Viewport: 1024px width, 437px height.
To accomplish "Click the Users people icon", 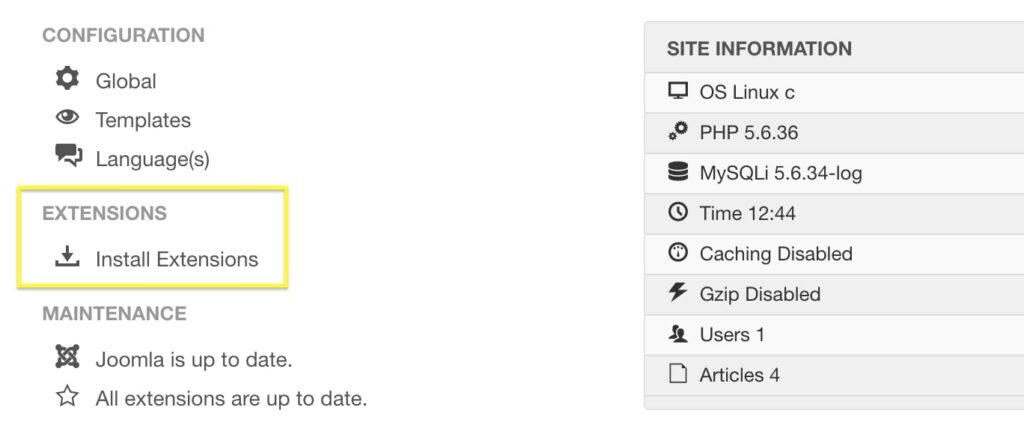I will (678, 334).
